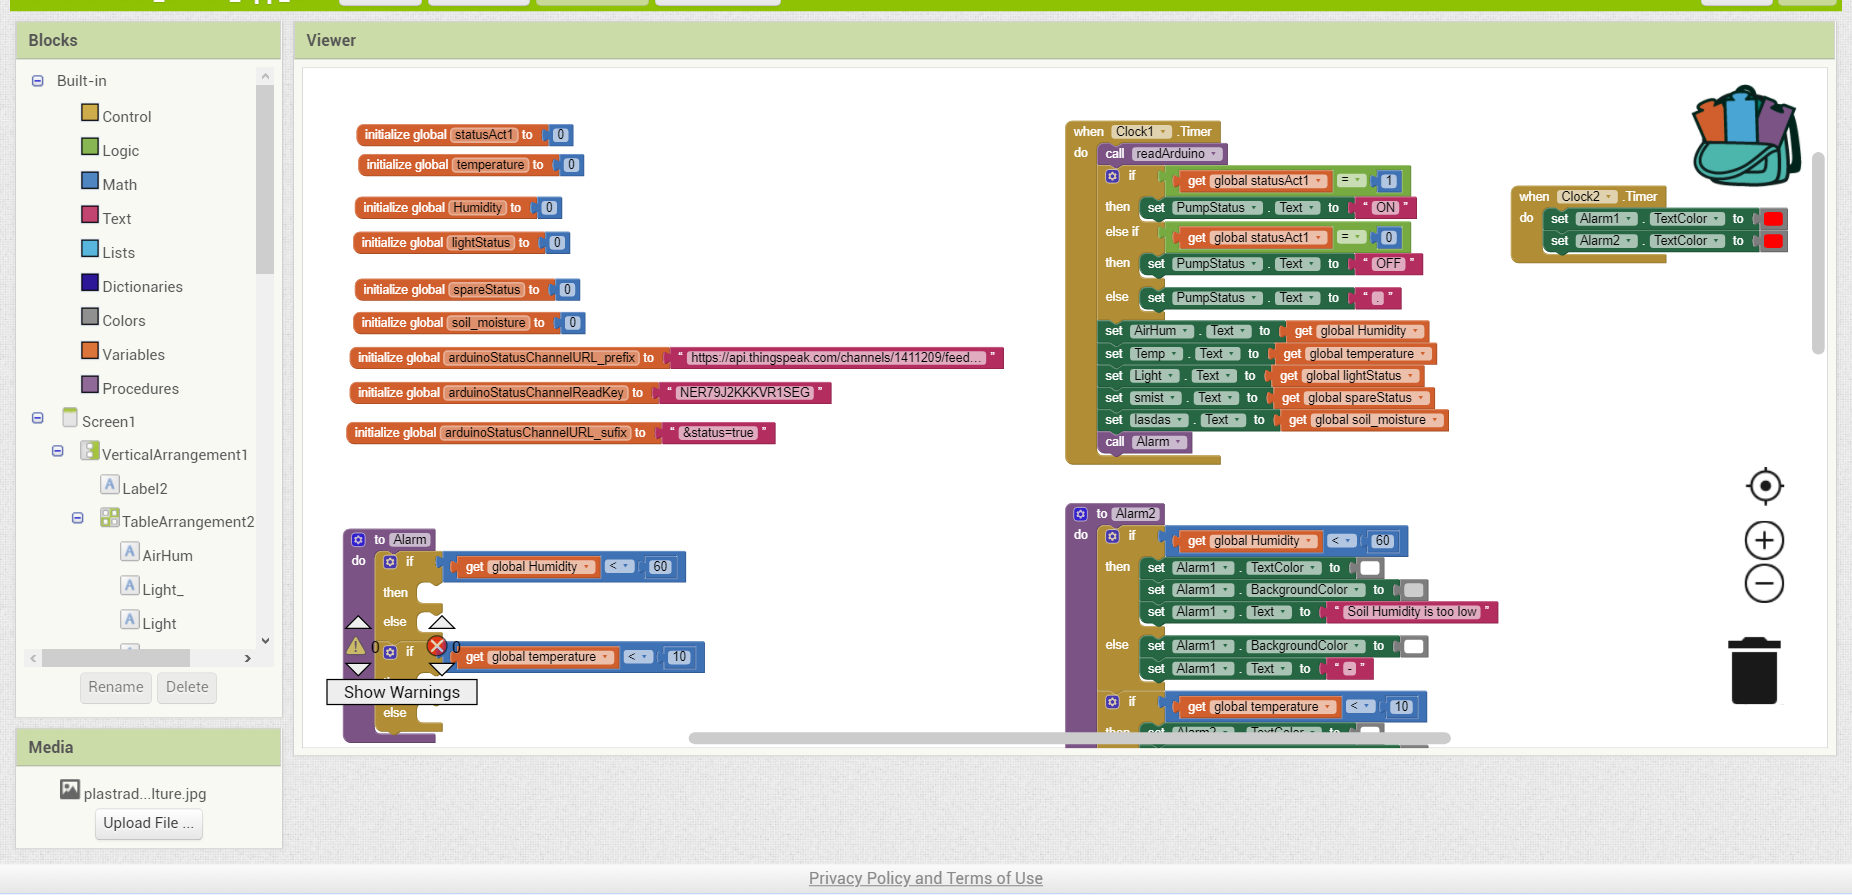The image size is (1852, 895).
Task: Click the red swatch for Alarm2 TextColor
Action: pos(1773,241)
